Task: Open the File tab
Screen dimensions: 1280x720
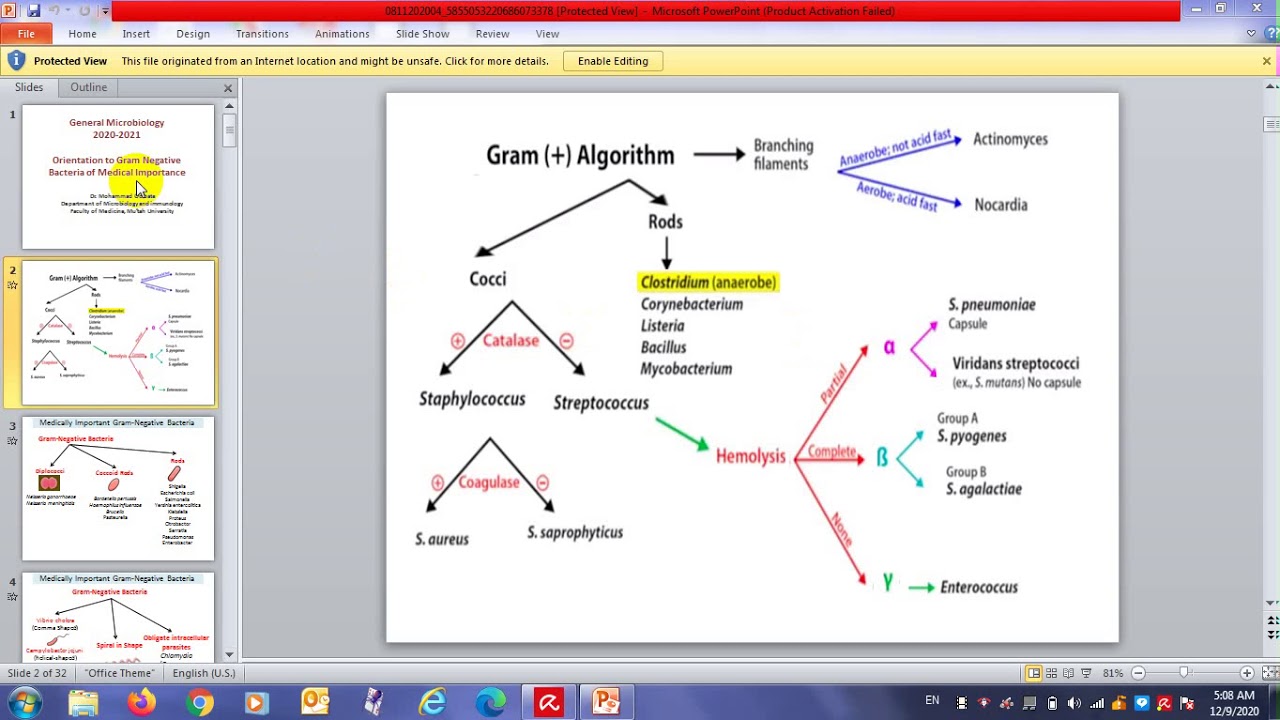Action: coord(26,34)
